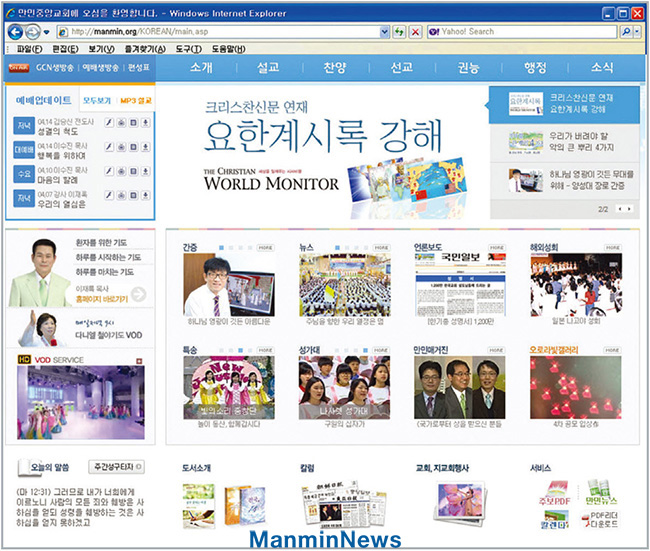Select the highlighted page dot in 뉴스
The width and height of the screenshot is (650, 551).
[337, 248]
